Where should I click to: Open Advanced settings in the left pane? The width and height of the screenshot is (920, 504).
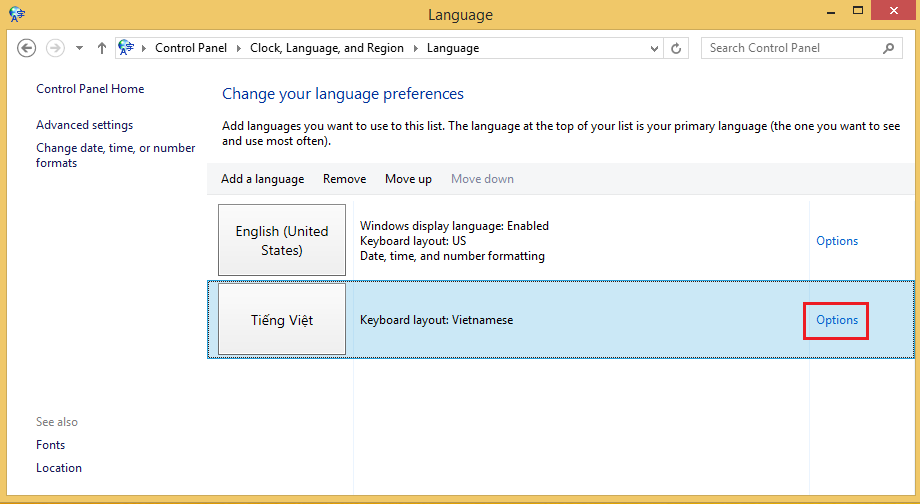(84, 125)
